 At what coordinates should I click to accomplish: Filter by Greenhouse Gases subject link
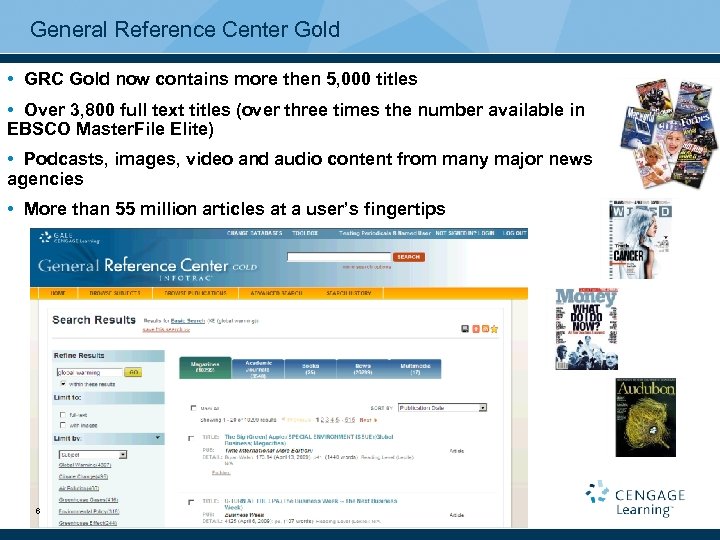(89, 500)
